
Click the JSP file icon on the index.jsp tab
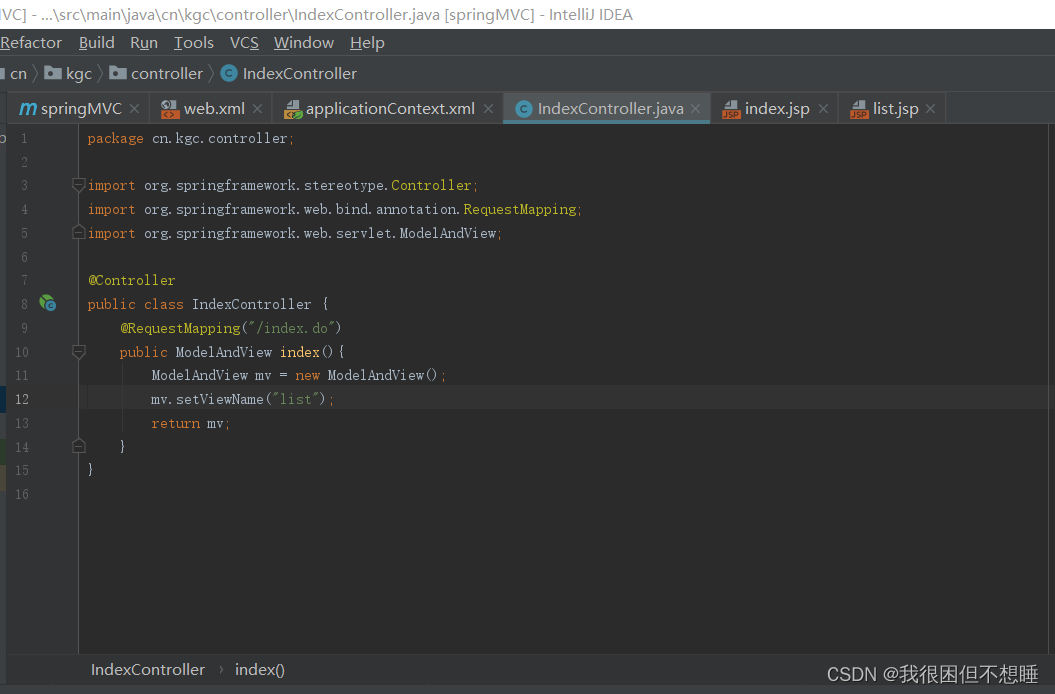[x=731, y=108]
